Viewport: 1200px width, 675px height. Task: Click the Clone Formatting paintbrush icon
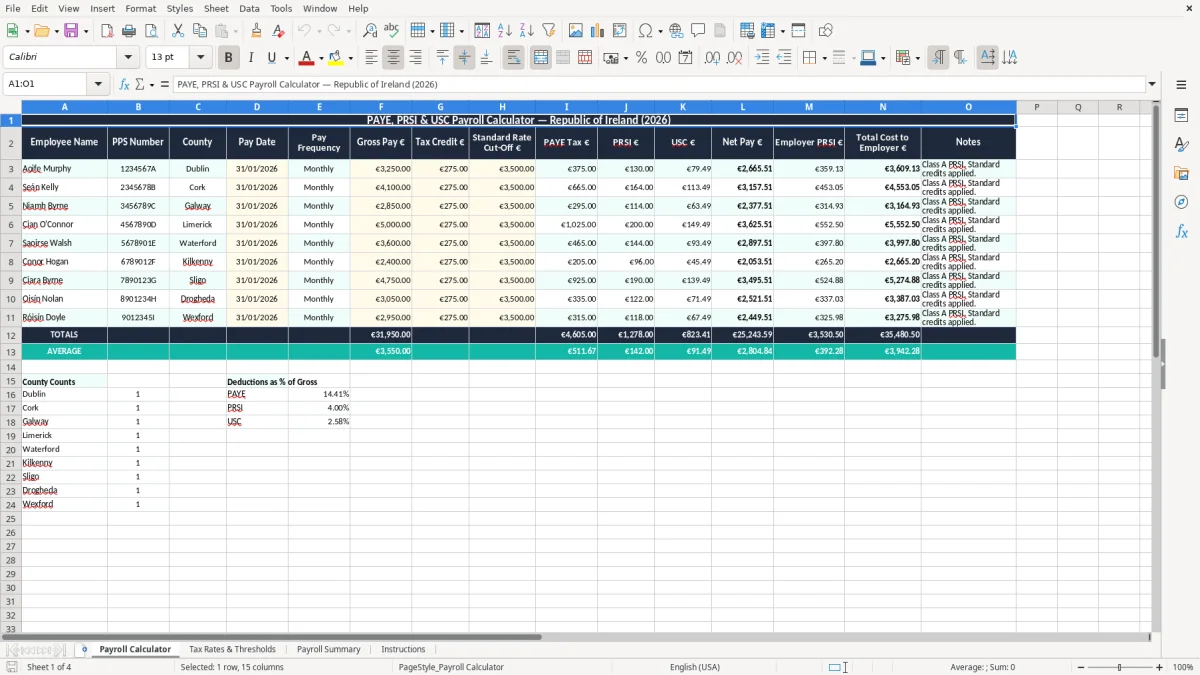(x=257, y=31)
